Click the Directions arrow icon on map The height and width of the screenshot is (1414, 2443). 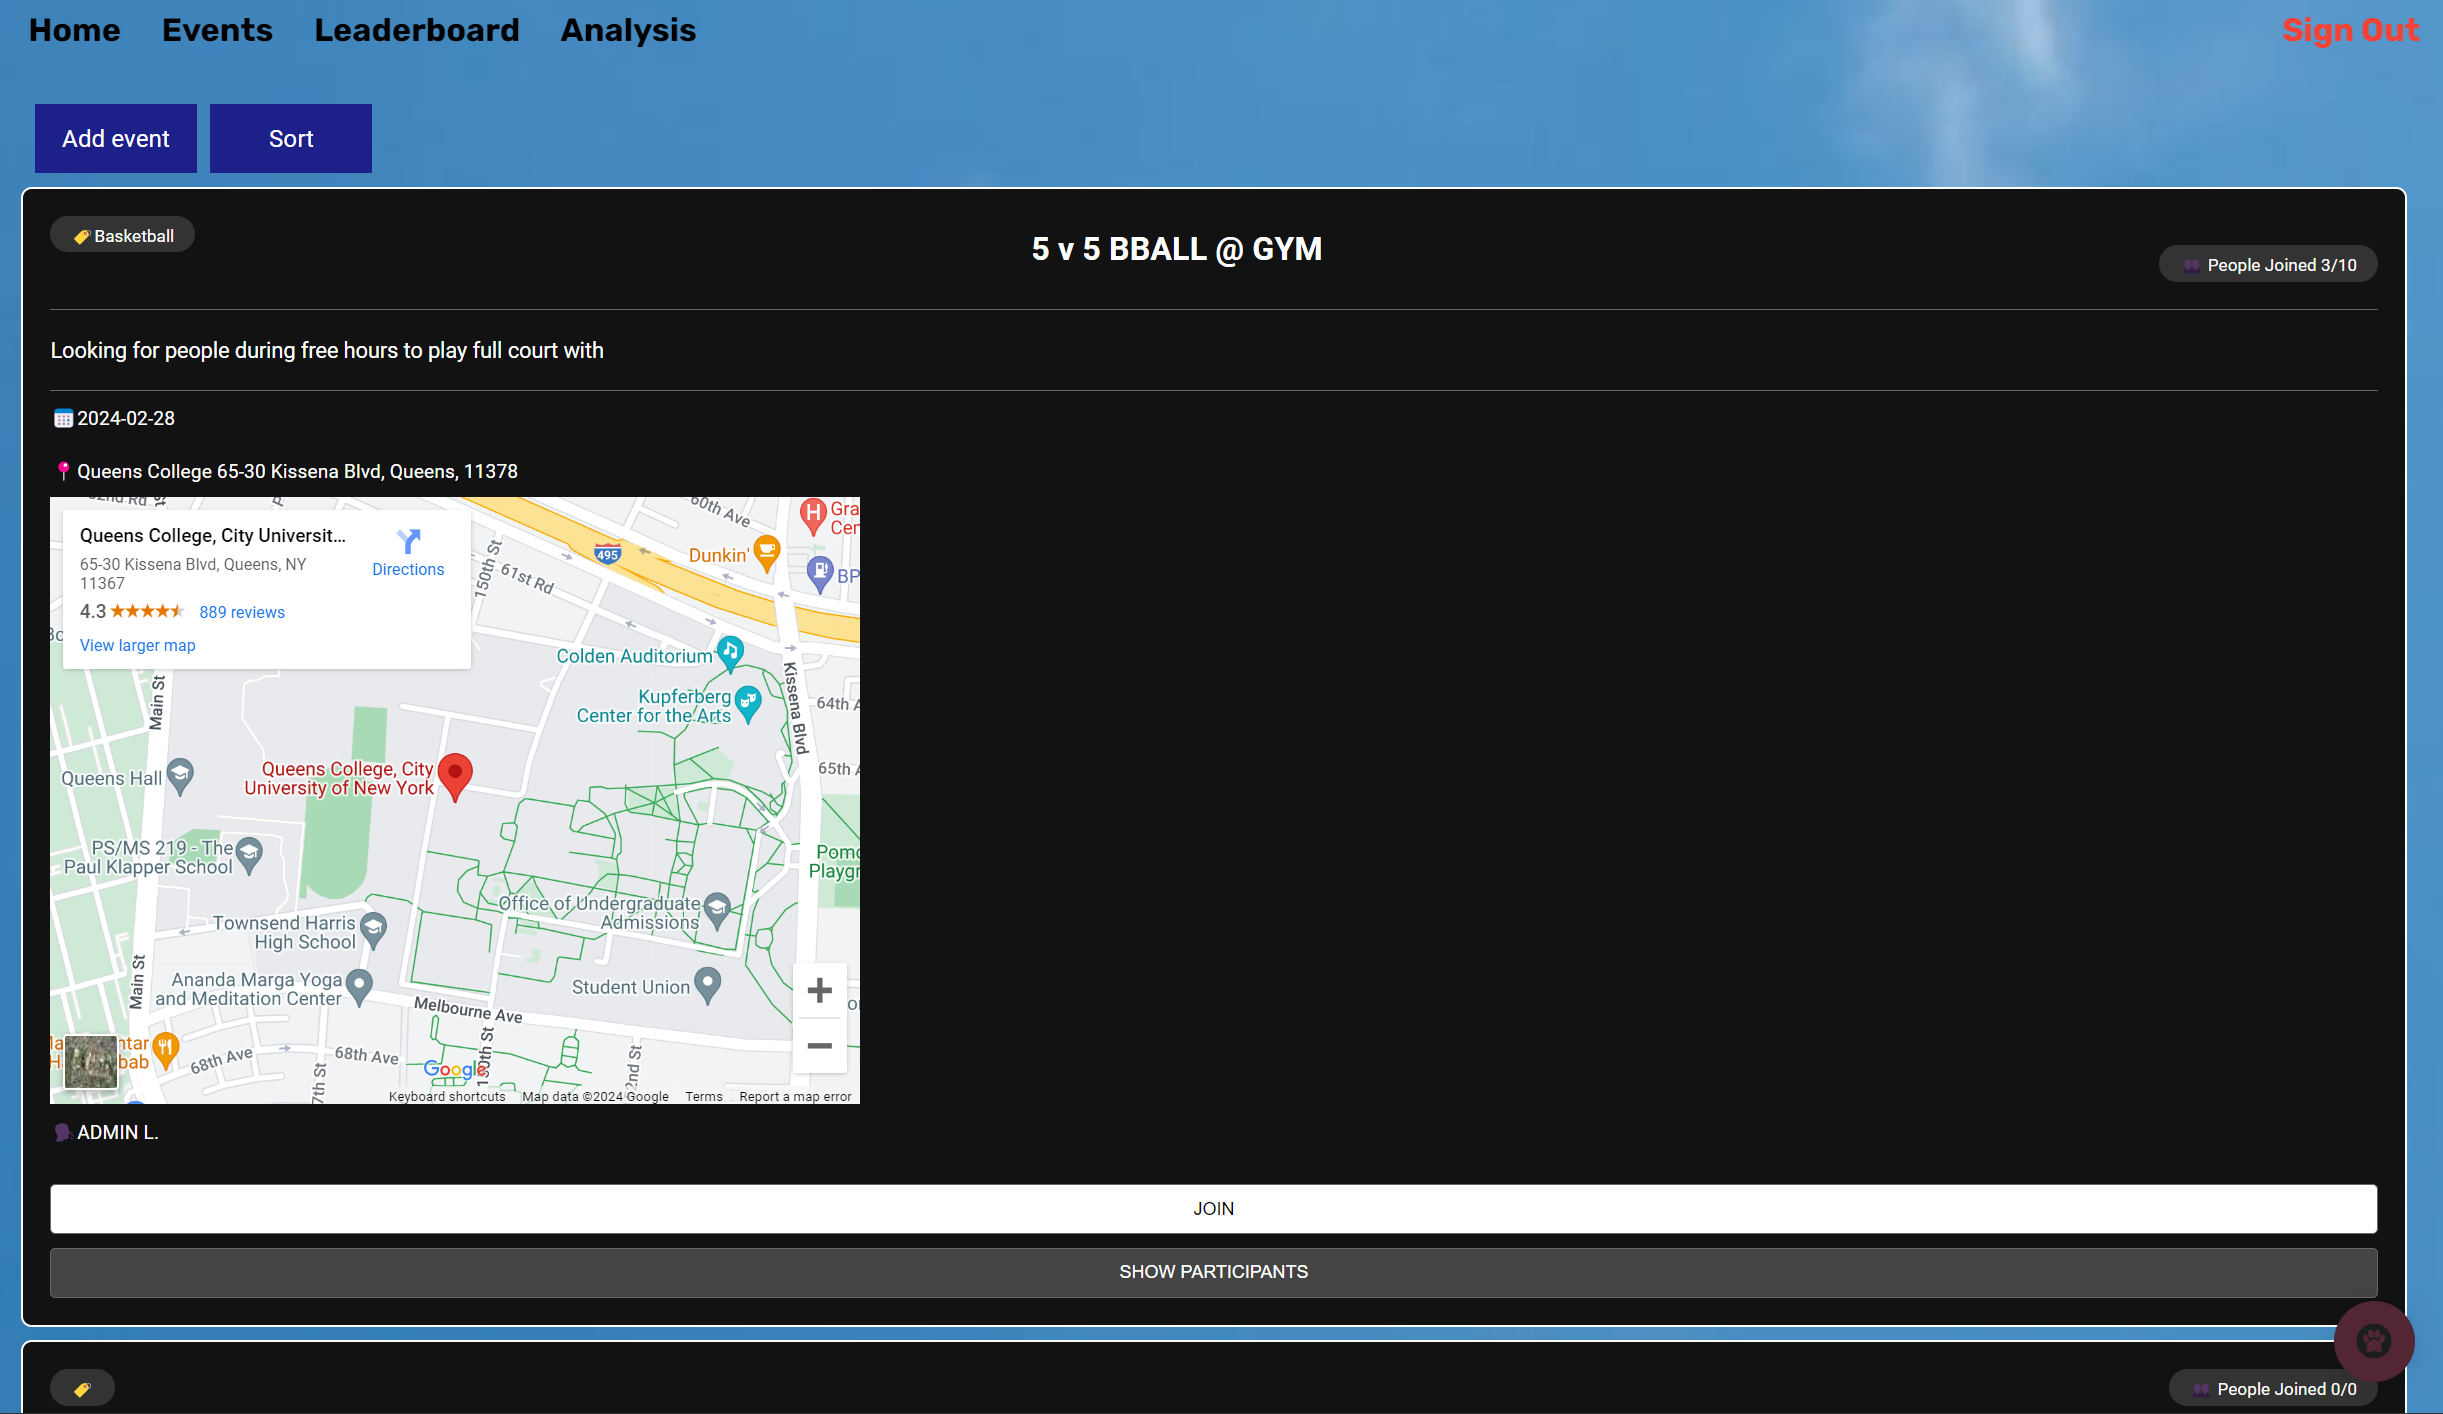pos(408,542)
